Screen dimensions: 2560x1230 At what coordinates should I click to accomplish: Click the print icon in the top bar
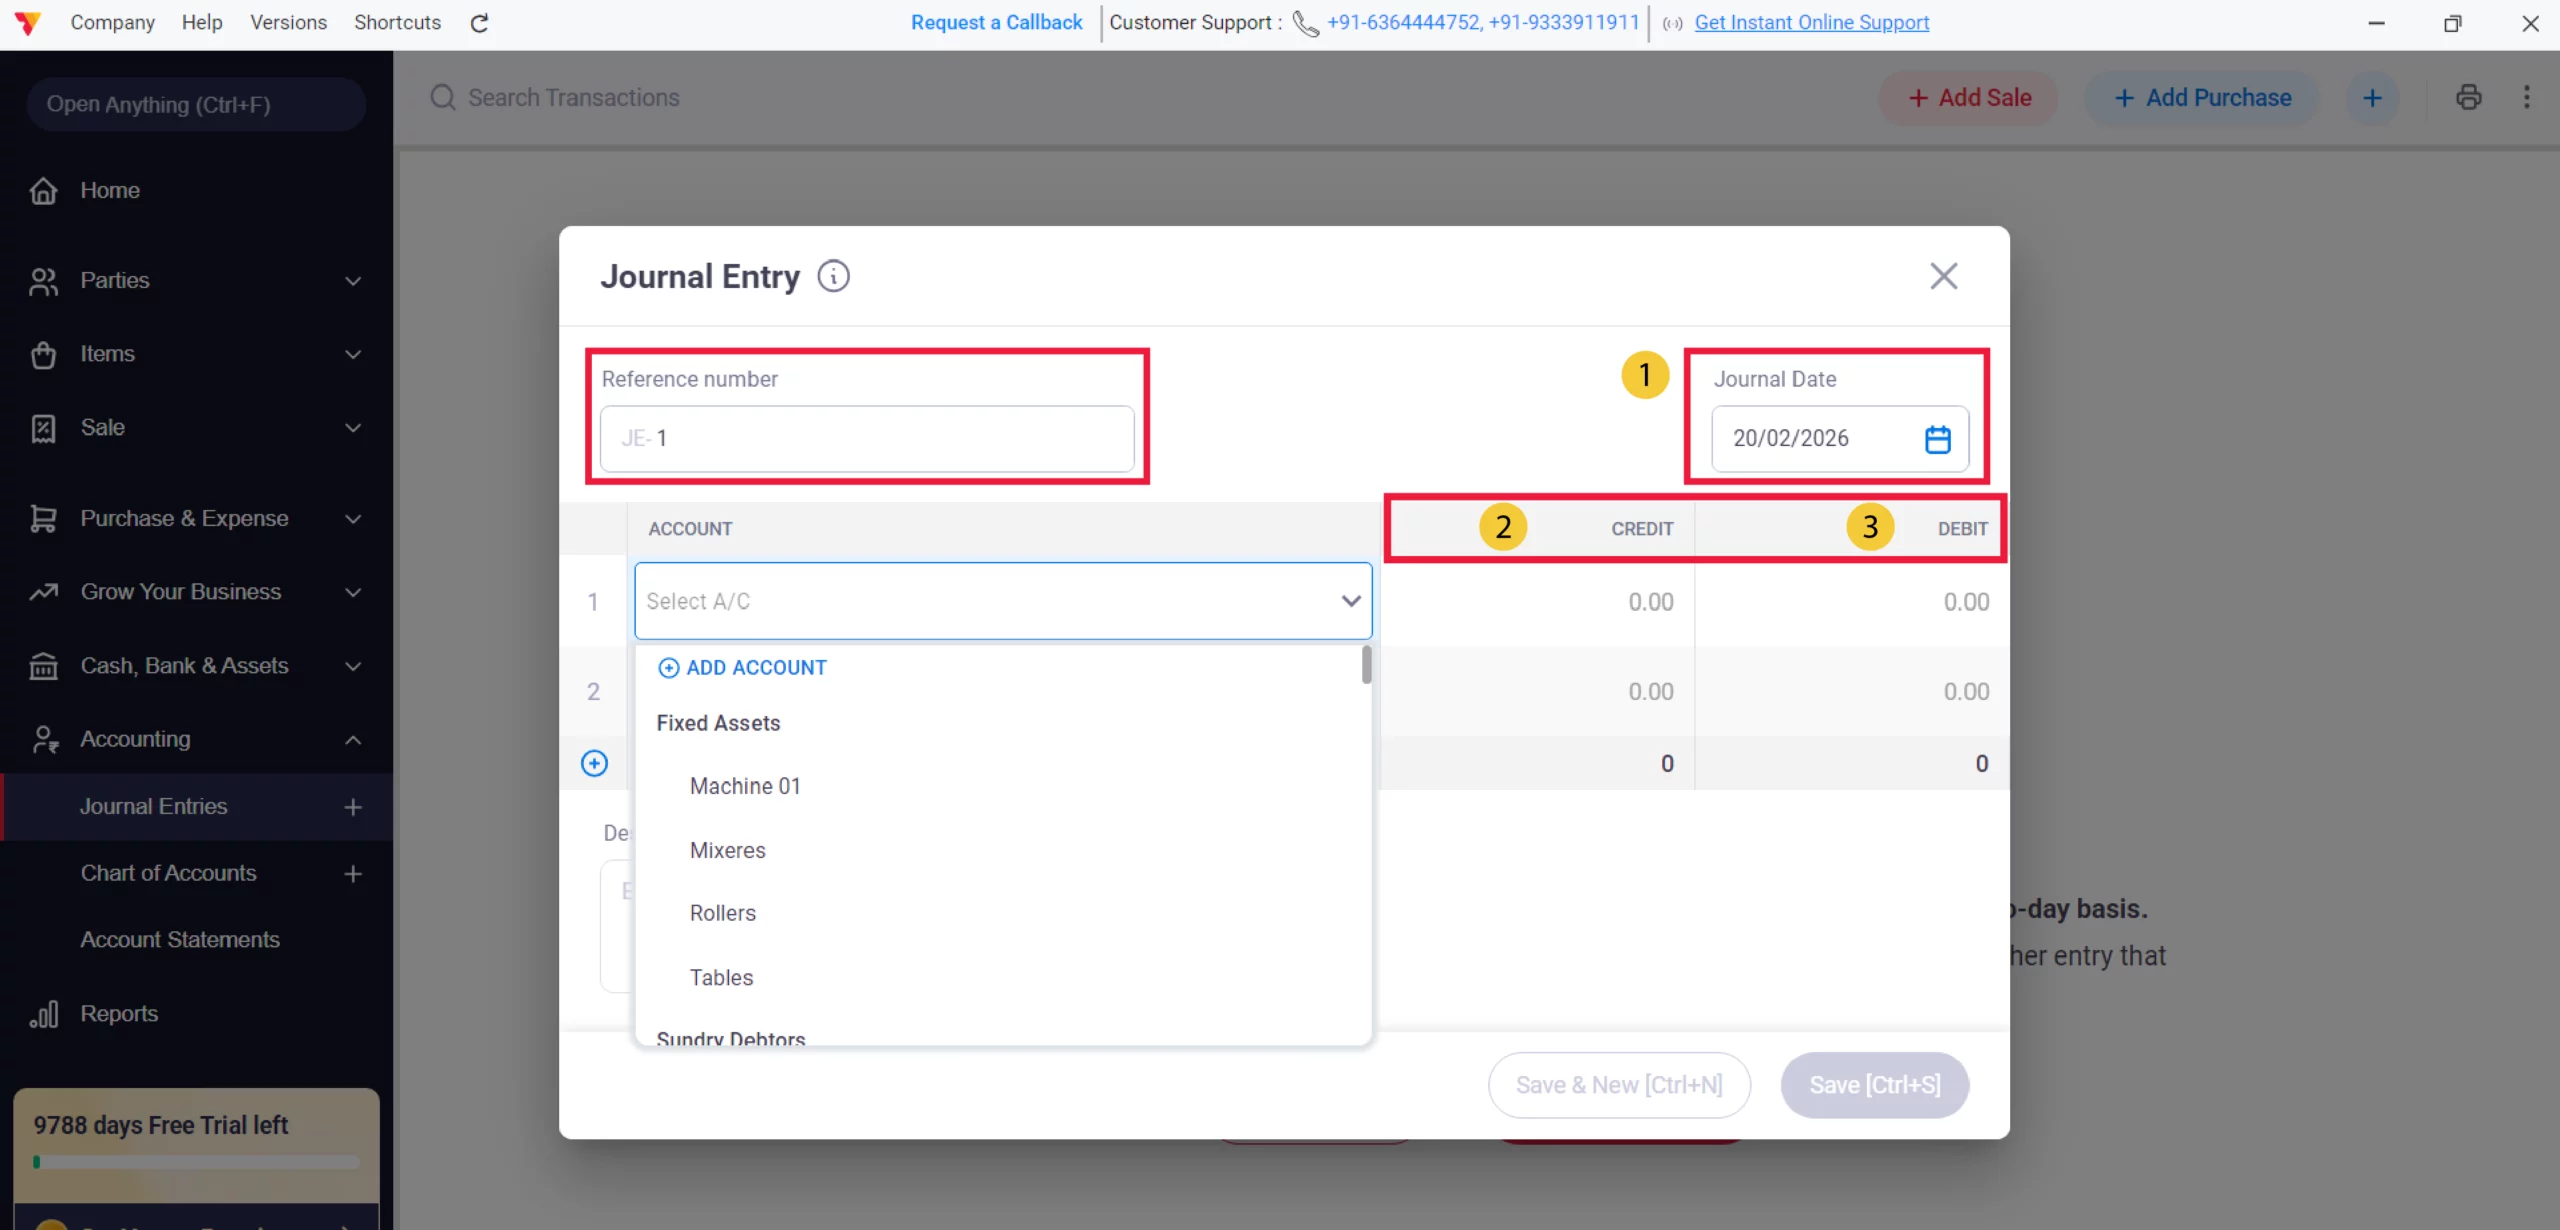coord(2469,97)
